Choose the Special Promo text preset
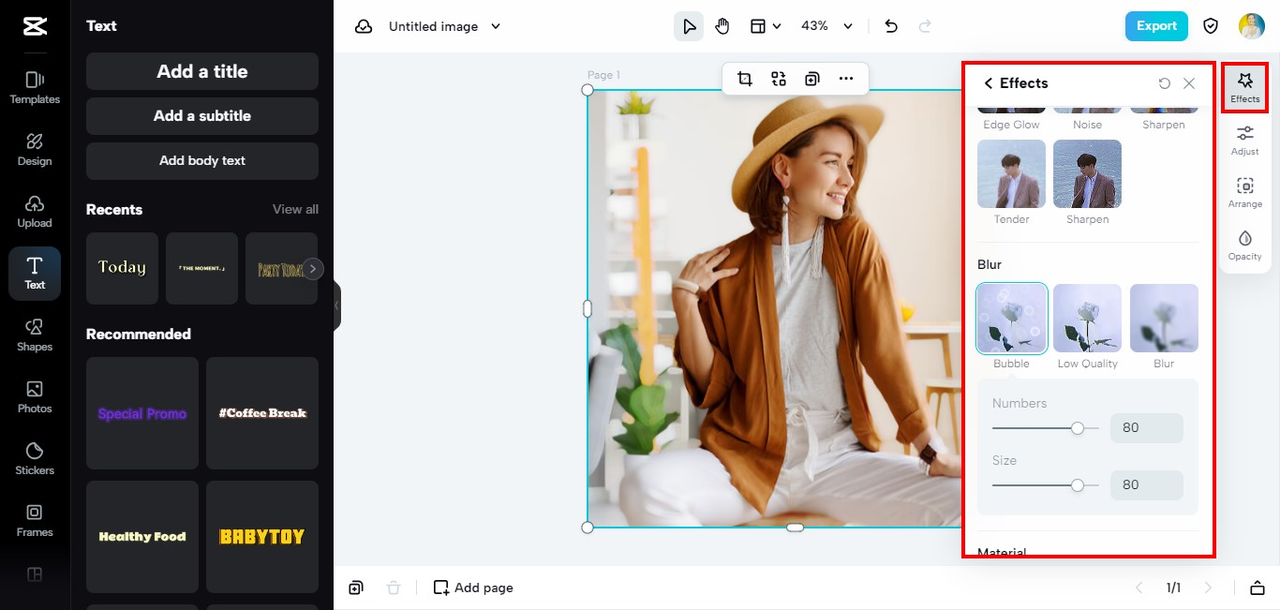This screenshot has height=610, width=1280. pos(142,413)
